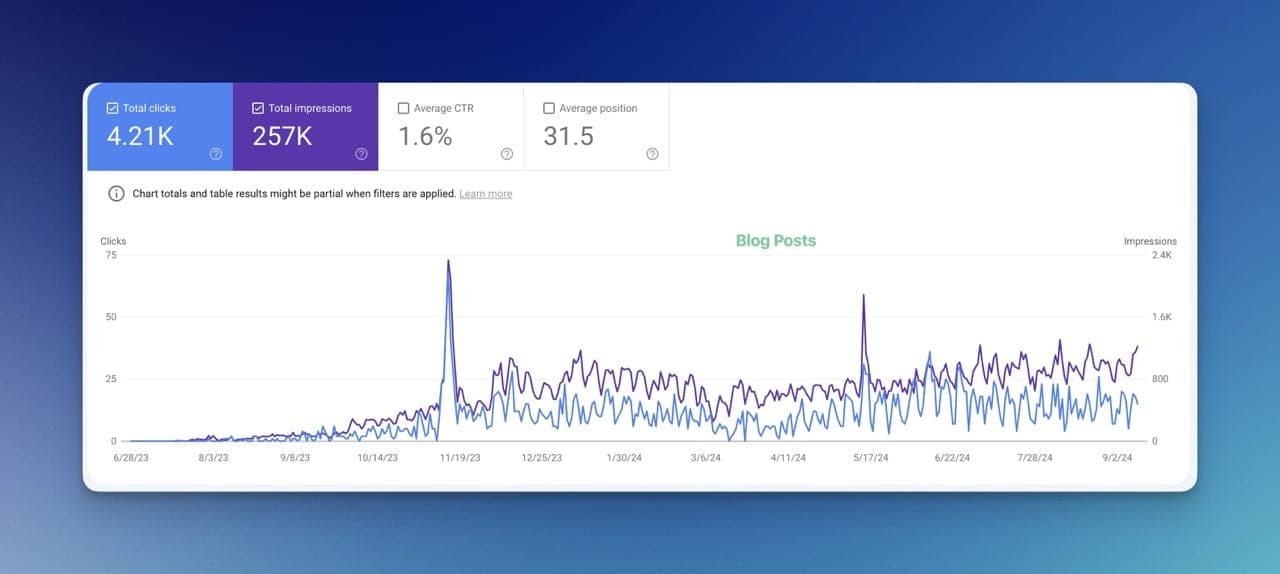
Task: Open the help icon in Average position card
Action: [652, 154]
